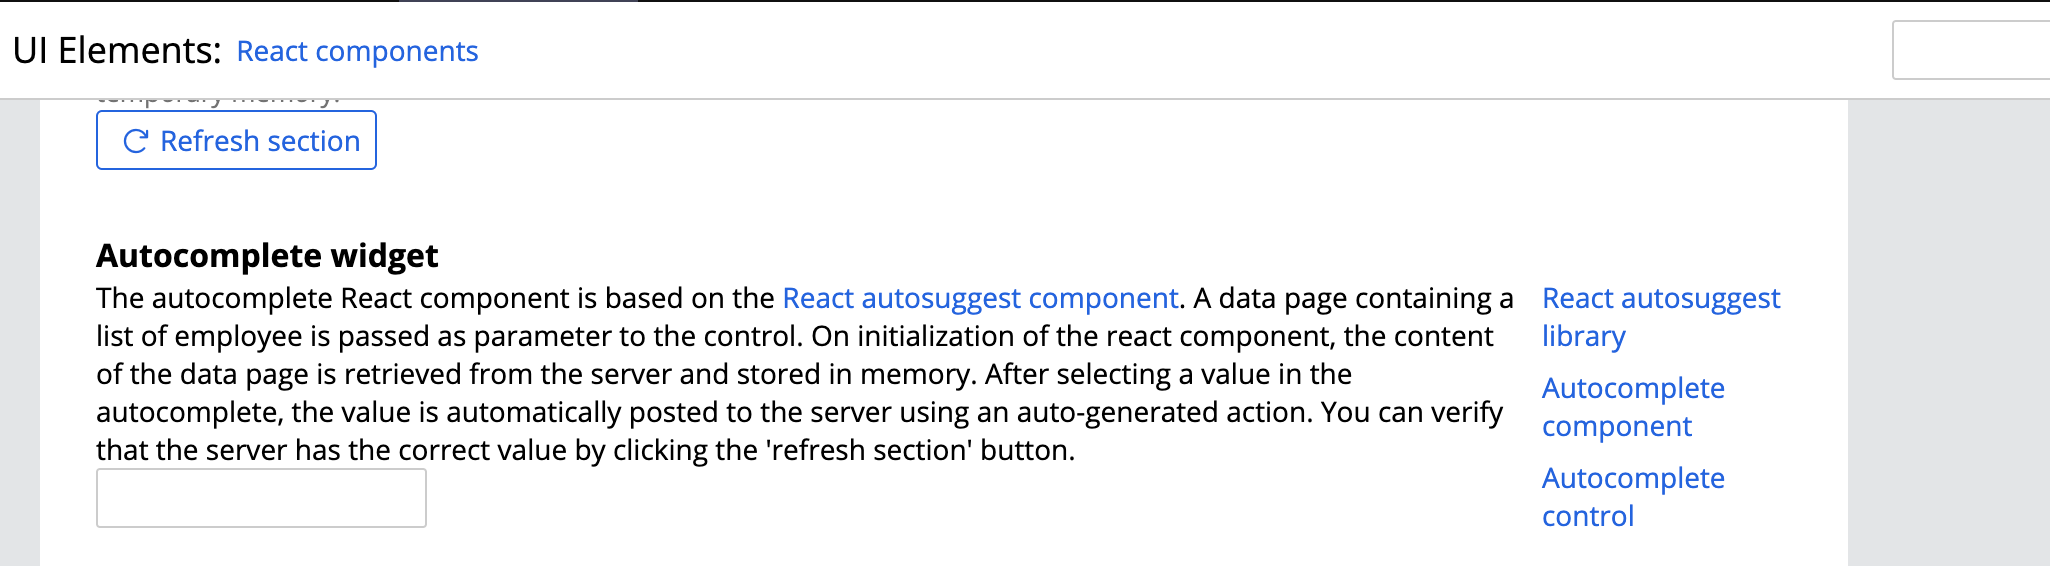Click the word 'library' in sidebar link

coord(1584,336)
